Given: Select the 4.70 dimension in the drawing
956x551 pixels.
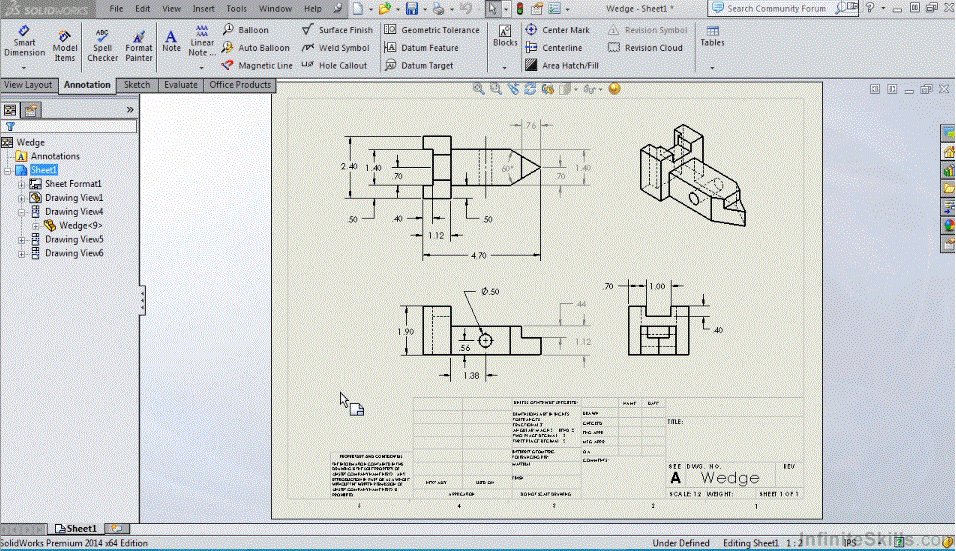Looking at the screenshot, I should coord(479,256).
